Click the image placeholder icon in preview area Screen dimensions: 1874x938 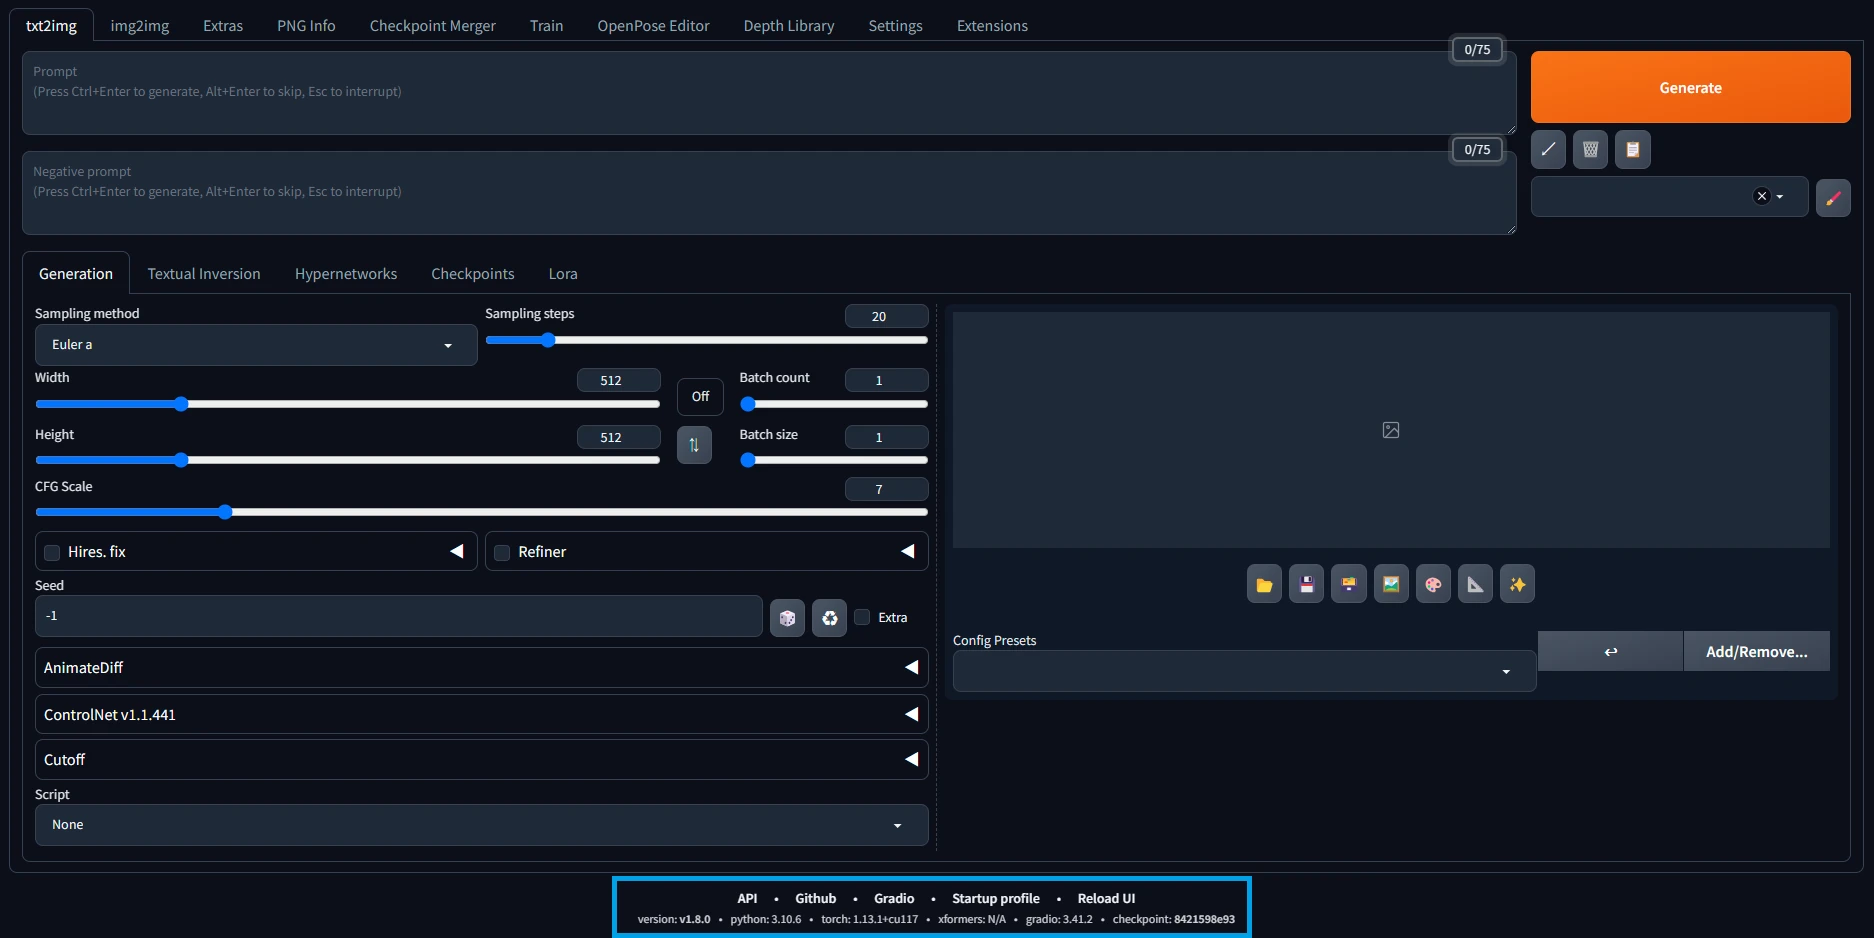1390,430
